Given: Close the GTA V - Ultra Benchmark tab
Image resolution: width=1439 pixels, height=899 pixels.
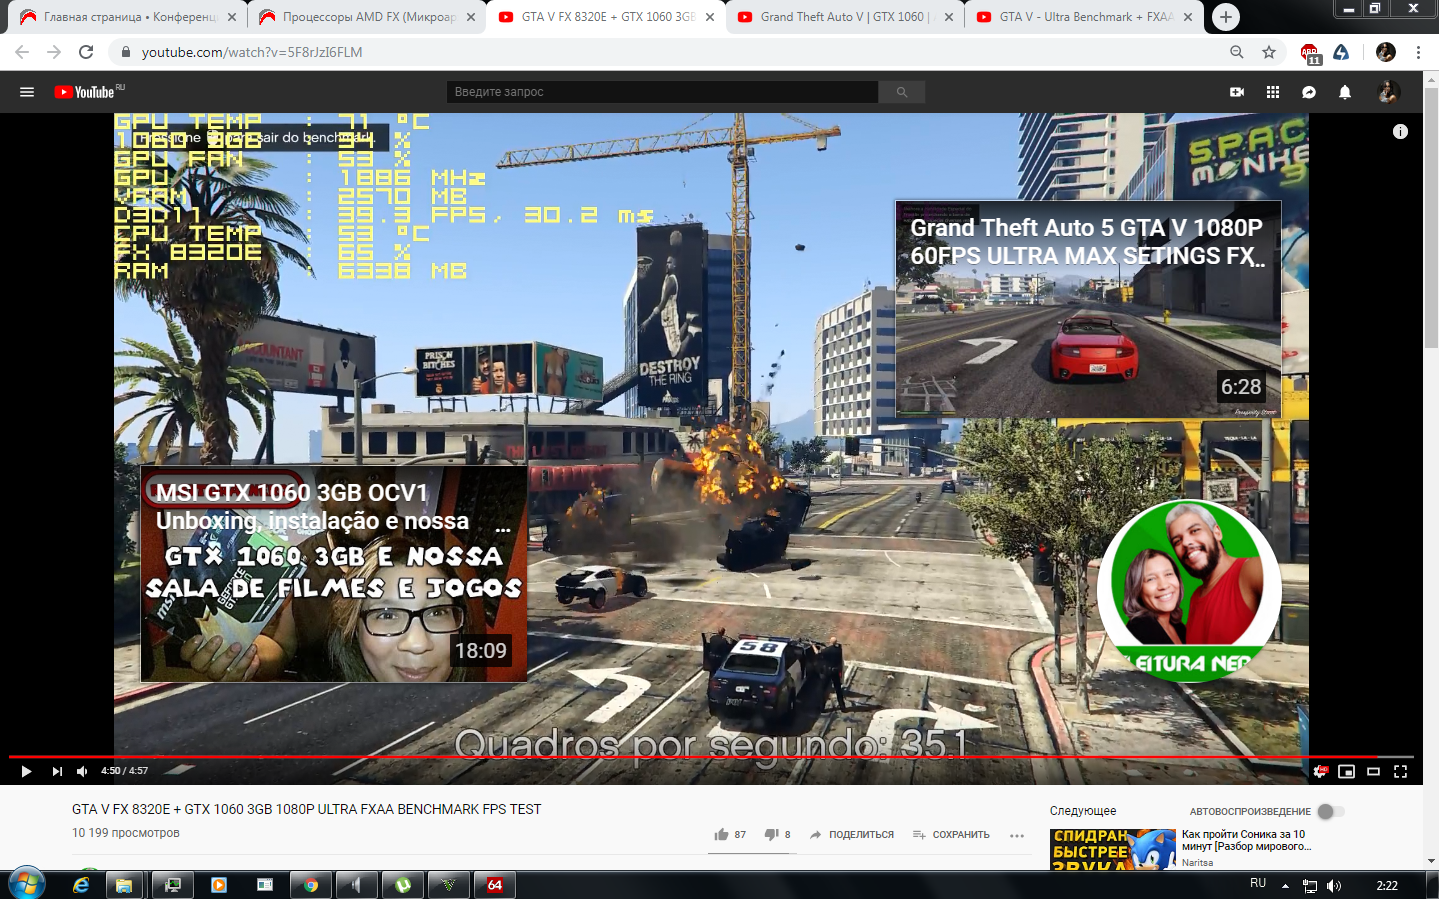Looking at the screenshot, I should [1188, 17].
